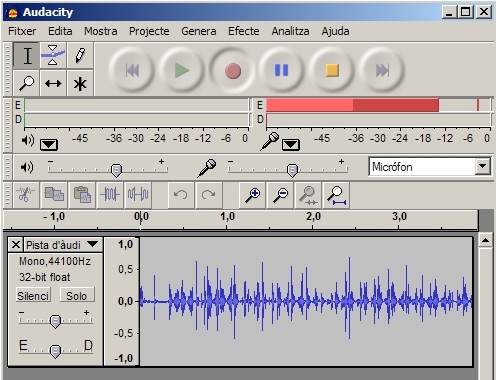Screen dimensions: 496x380
Task: Click output speaker icon in meter toolbar
Action: coord(28,140)
